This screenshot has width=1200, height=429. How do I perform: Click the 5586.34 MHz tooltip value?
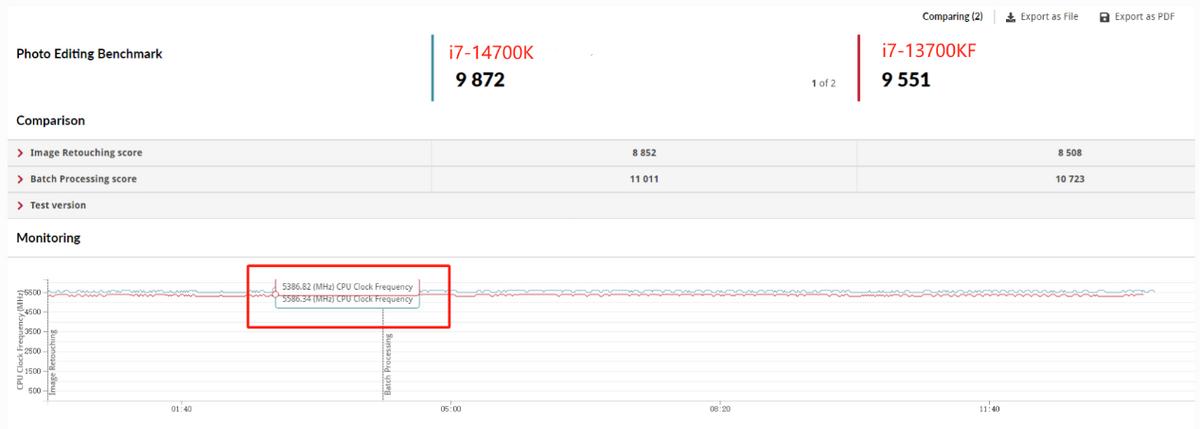coord(347,299)
